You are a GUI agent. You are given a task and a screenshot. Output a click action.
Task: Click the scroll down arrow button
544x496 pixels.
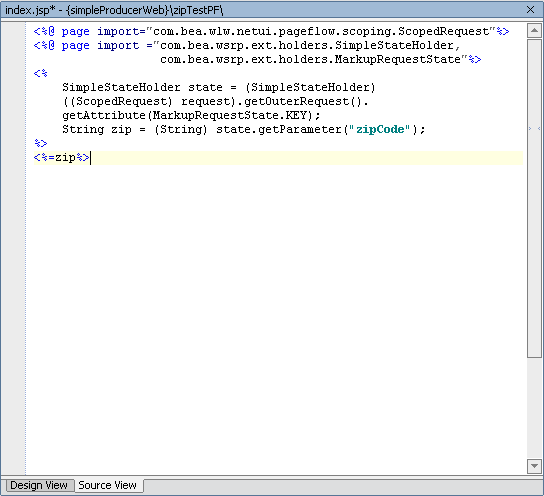coord(534,466)
